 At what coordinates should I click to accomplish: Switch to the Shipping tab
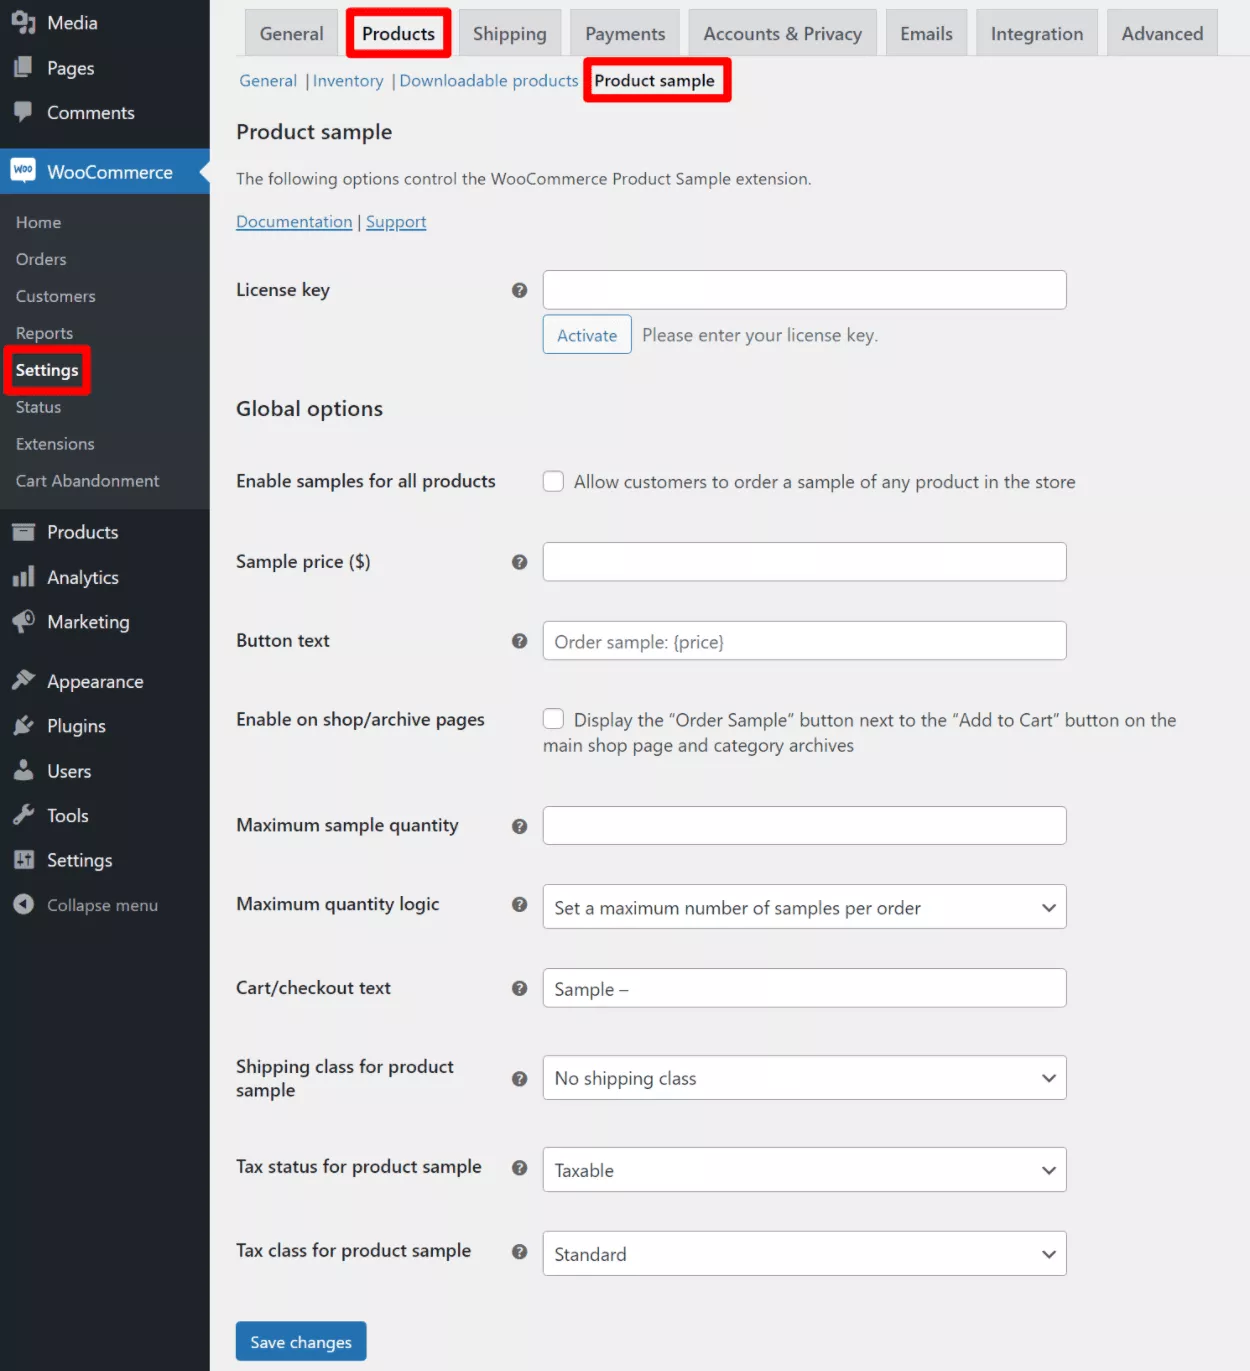pos(510,33)
